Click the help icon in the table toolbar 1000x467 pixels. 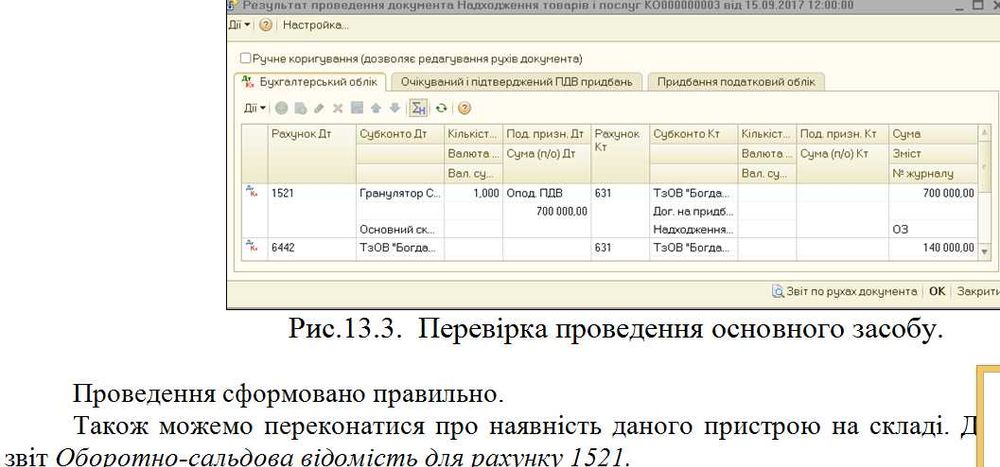[464, 108]
